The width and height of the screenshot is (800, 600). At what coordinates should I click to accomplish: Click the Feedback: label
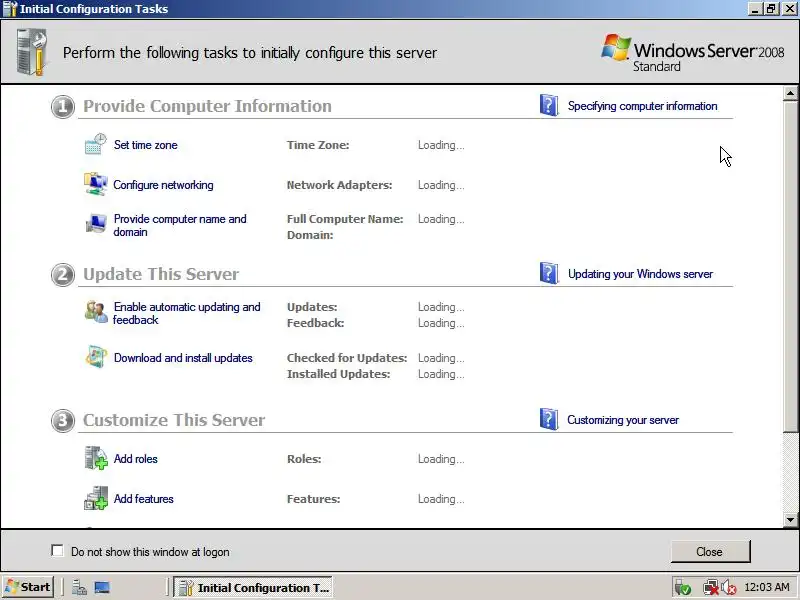[x=315, y=323]
